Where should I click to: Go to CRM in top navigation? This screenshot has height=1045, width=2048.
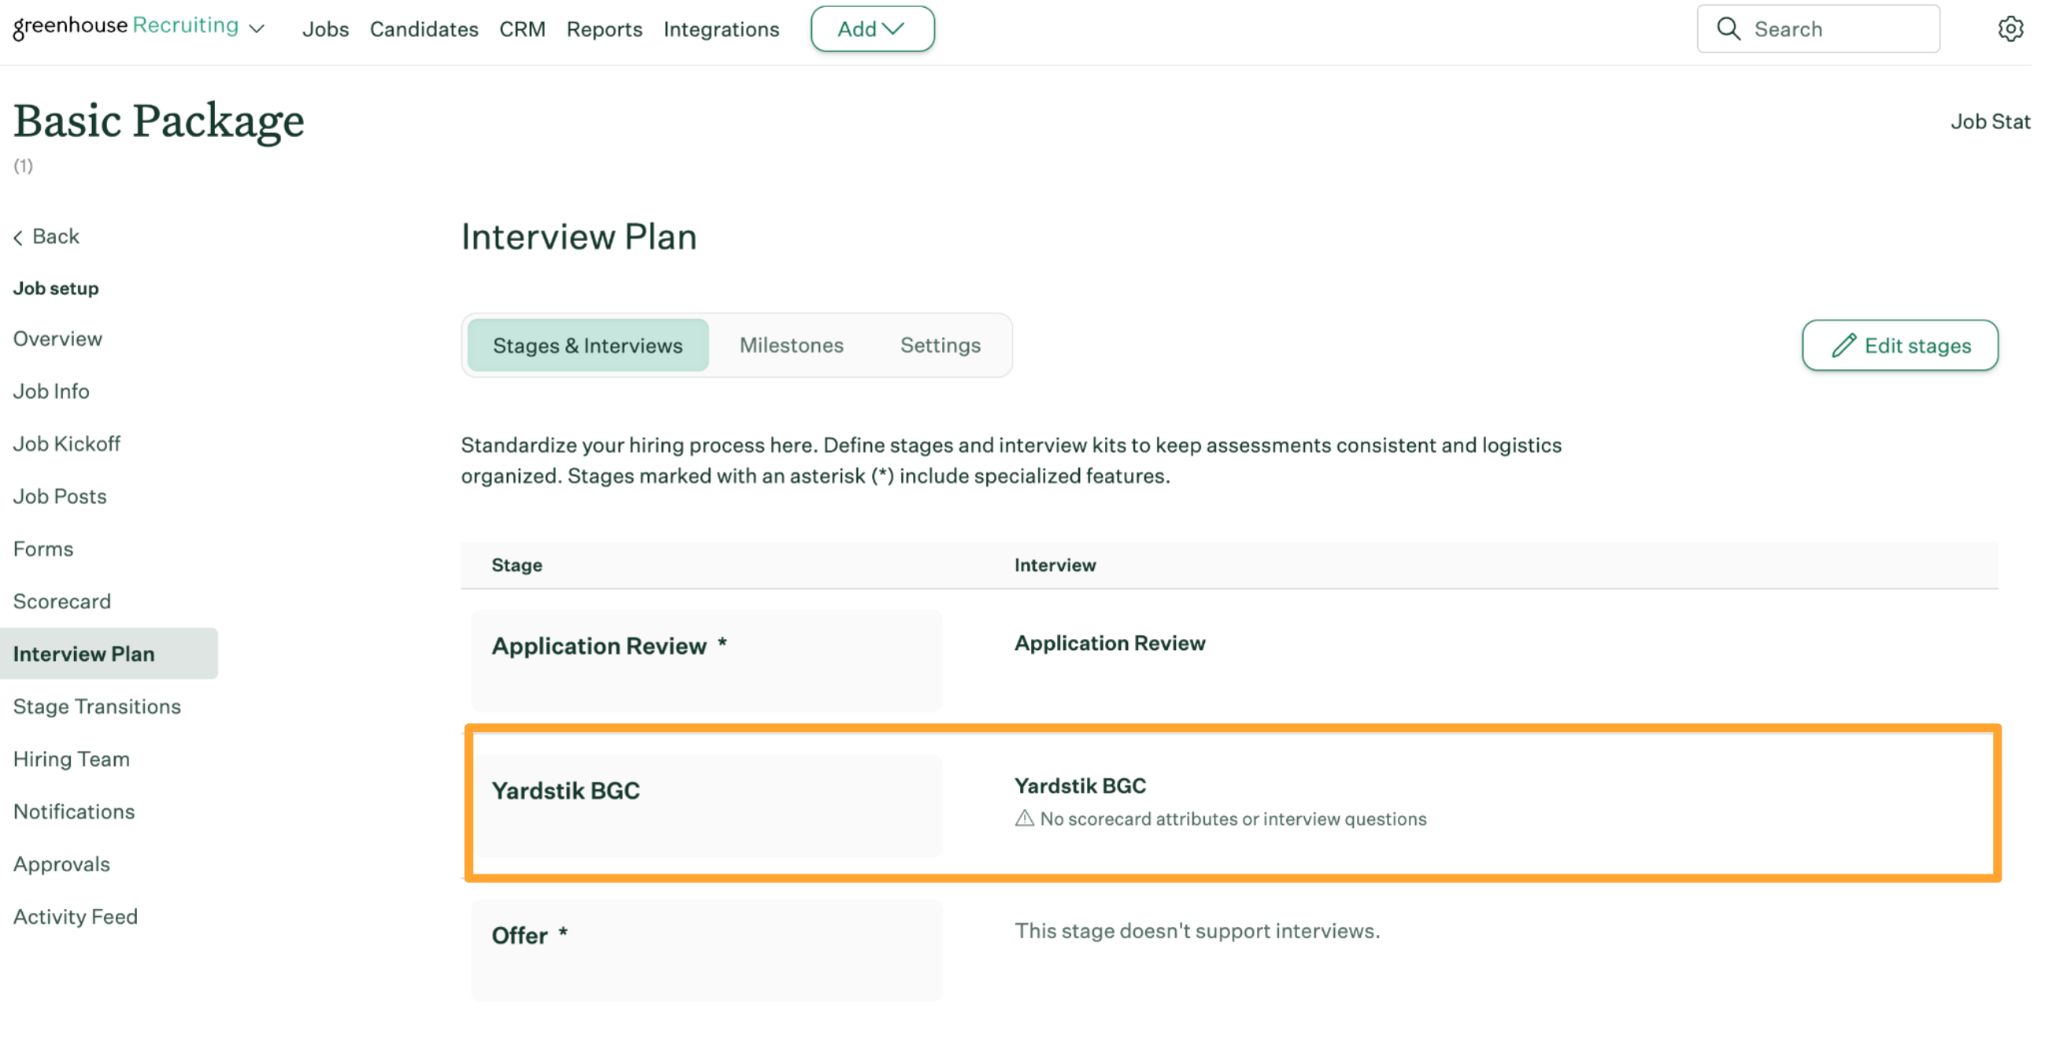[x=522, y=29]
